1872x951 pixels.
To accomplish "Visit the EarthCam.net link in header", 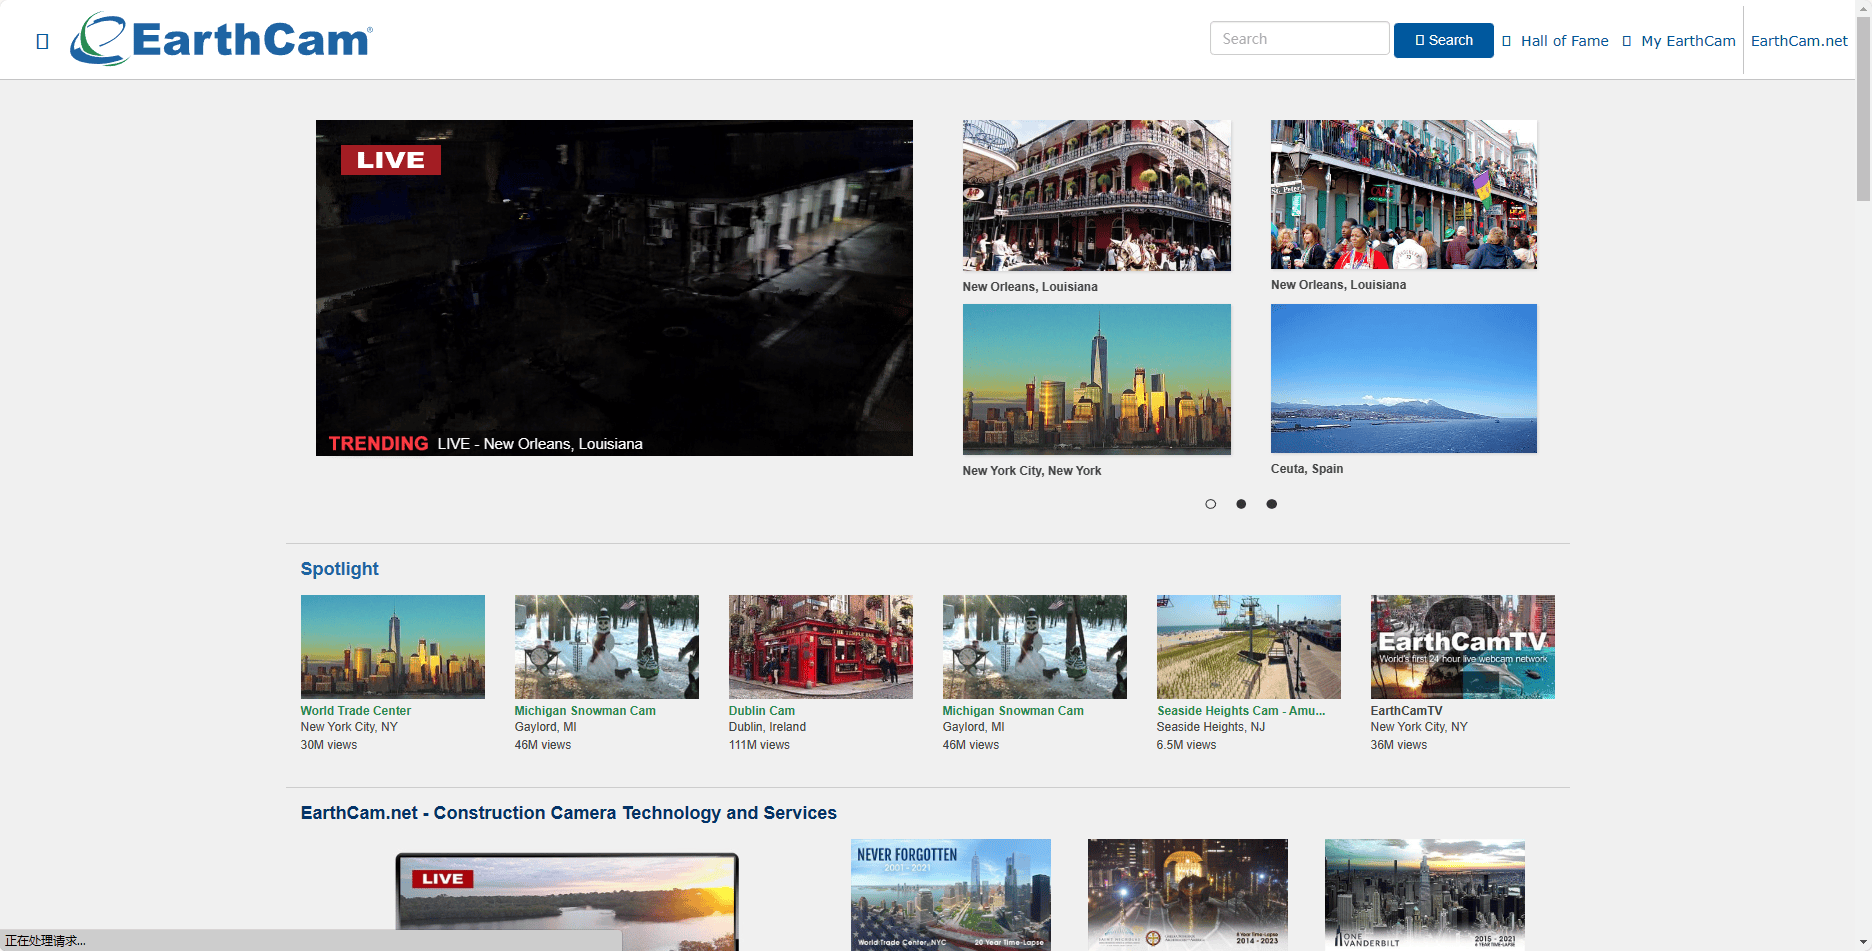I will click(x=1798, y=41).
